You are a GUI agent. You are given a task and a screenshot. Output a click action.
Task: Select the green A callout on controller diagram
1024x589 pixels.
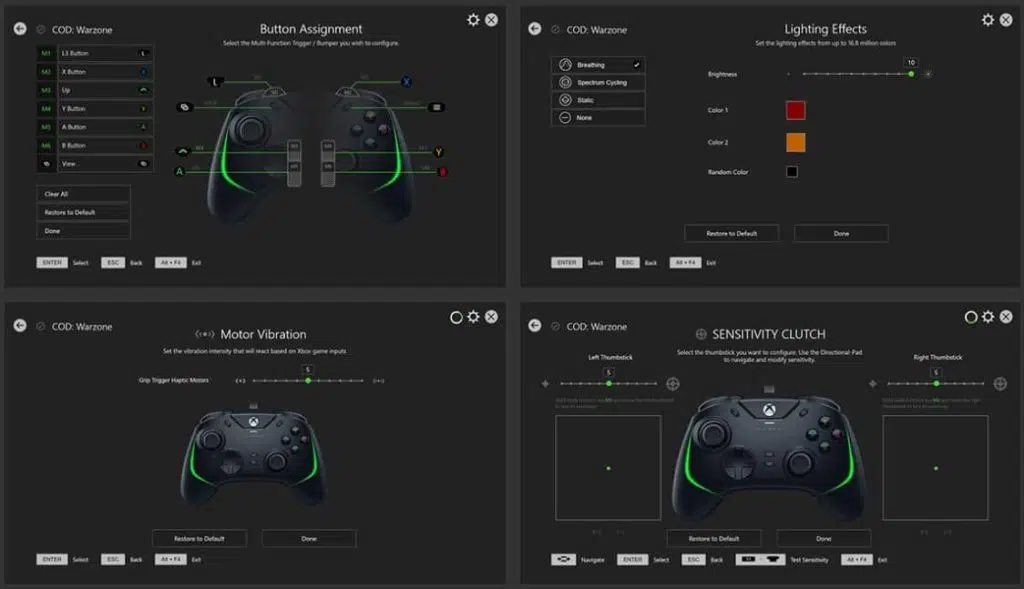[180, 172]
